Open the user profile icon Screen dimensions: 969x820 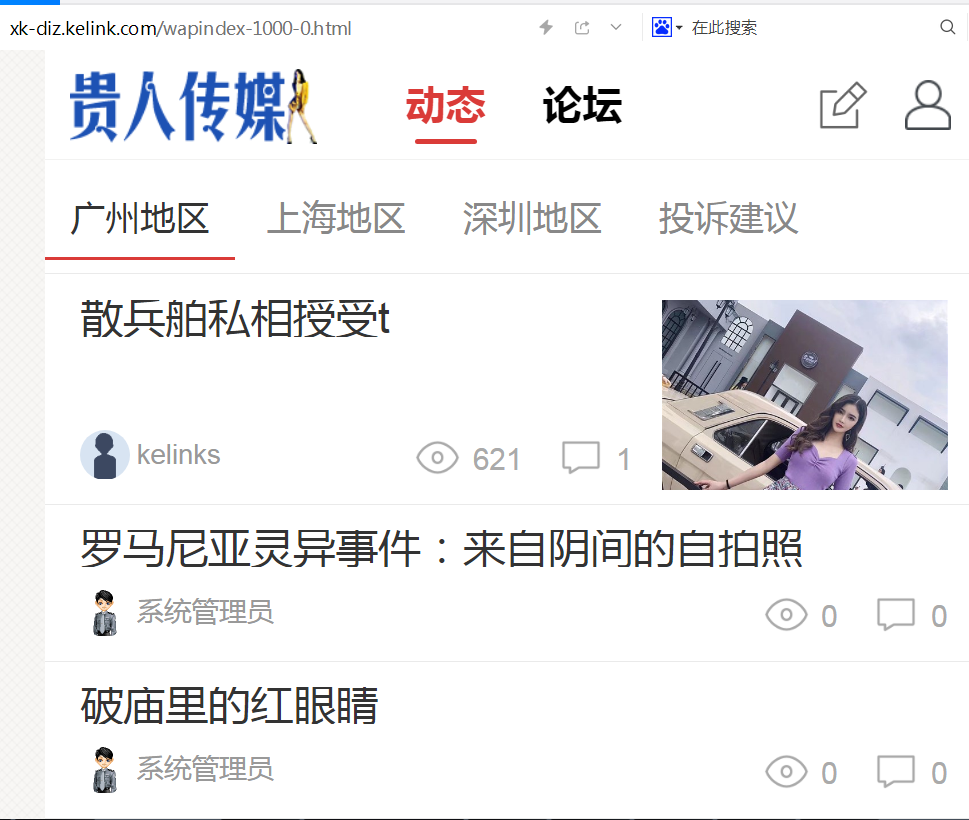928,105
